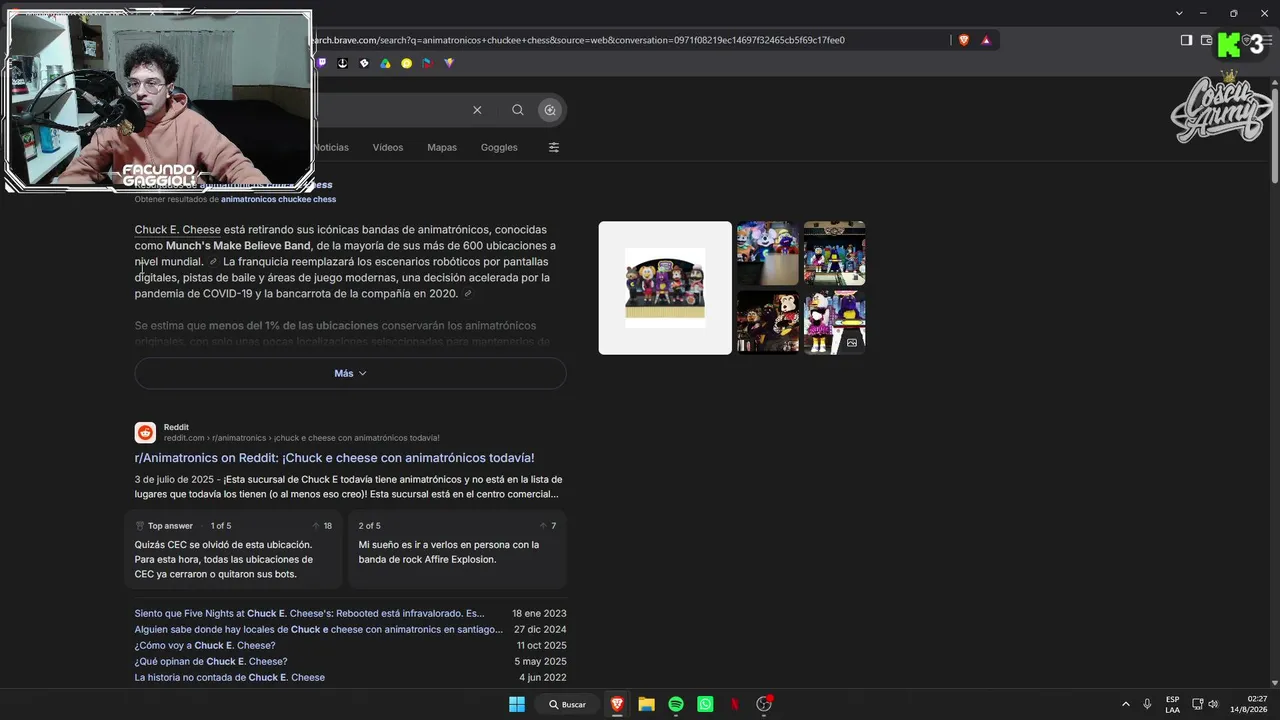Open Windows Start menu
Image resolution: width=1280 pixels, height=720 pixels.
point(517,704)
